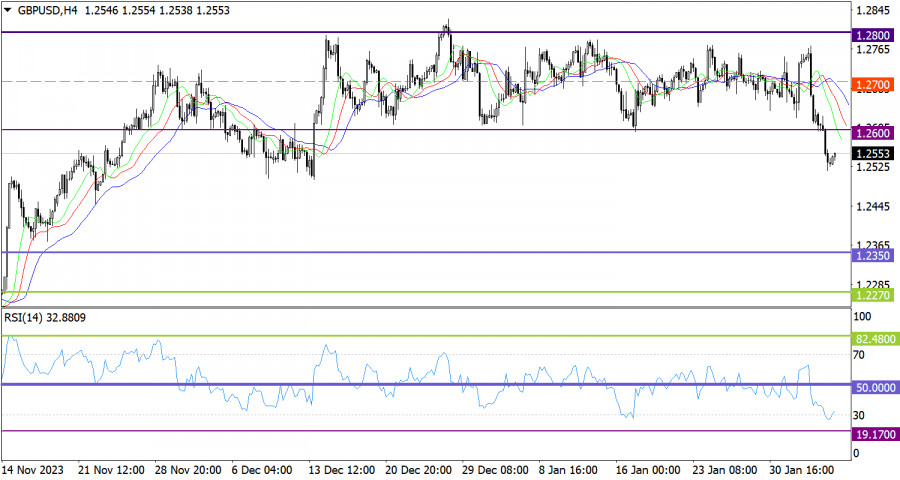The image size is (900, 480).
Task: Select the 1.2350 blue support label
Action: tap(873, 256)
